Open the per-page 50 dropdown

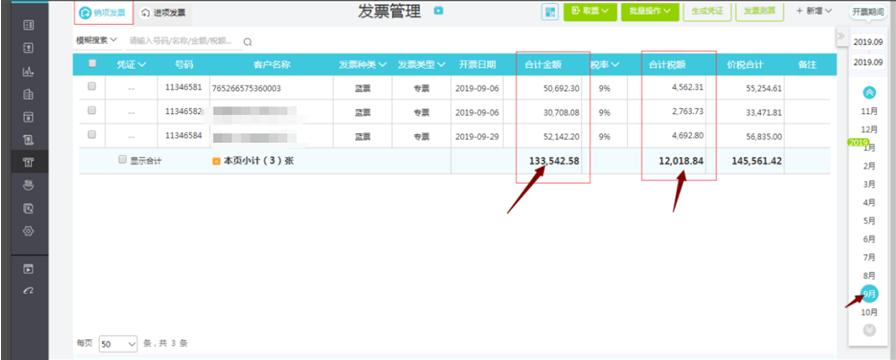118,343
